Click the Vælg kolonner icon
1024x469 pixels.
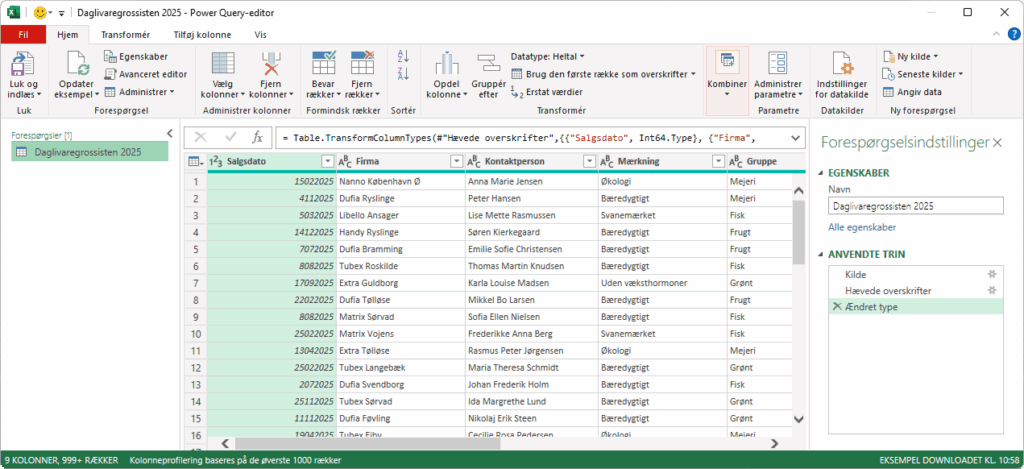223,63
